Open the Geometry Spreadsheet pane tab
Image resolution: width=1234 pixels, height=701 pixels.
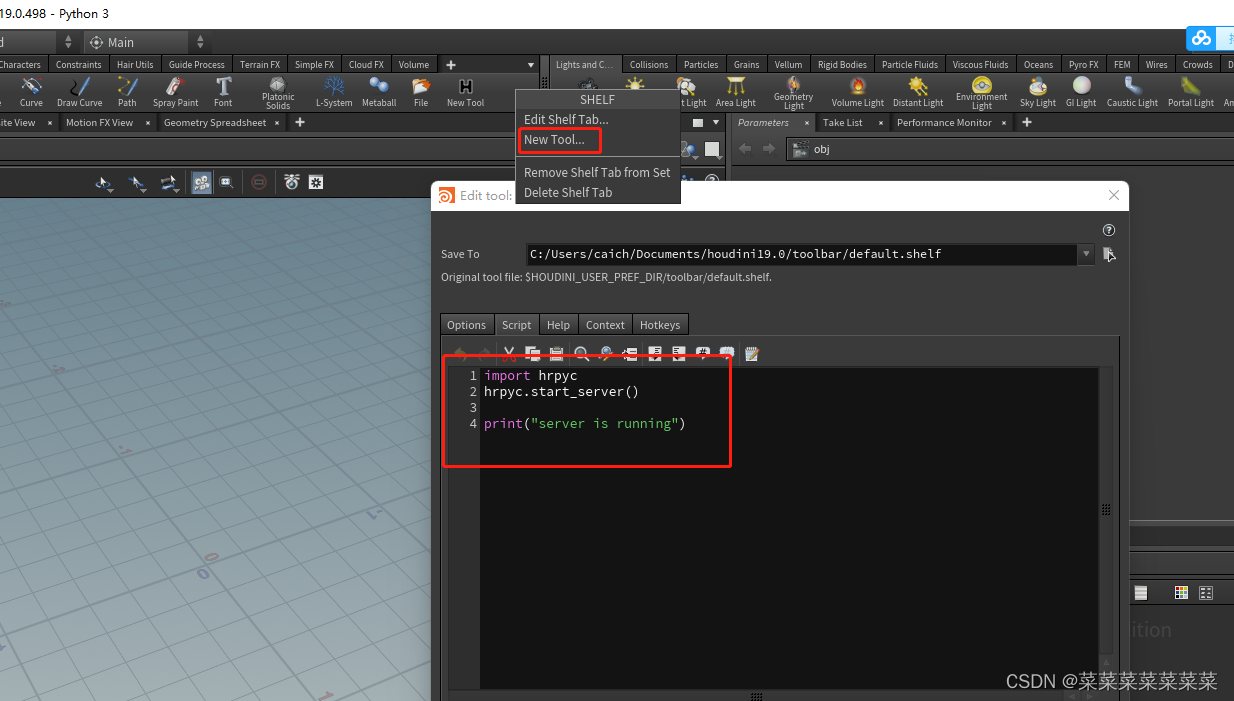[215, 122]
